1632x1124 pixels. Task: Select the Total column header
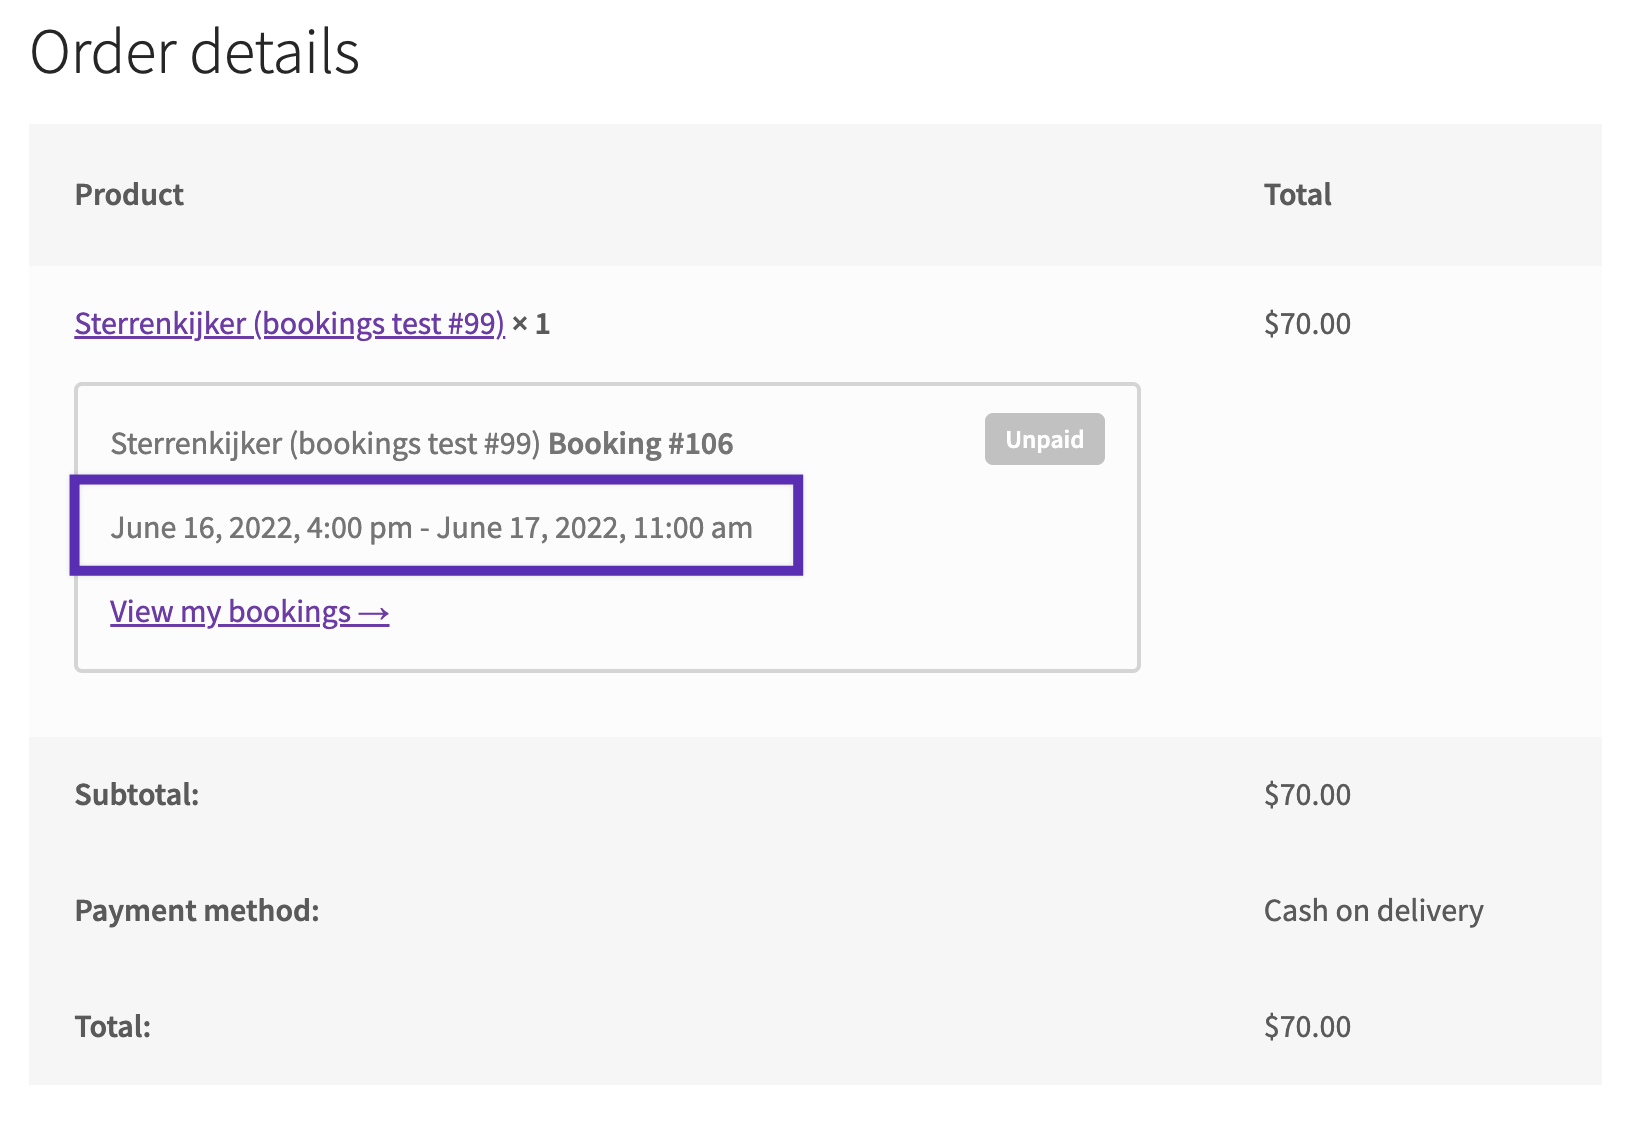[x=1297, y=194]
